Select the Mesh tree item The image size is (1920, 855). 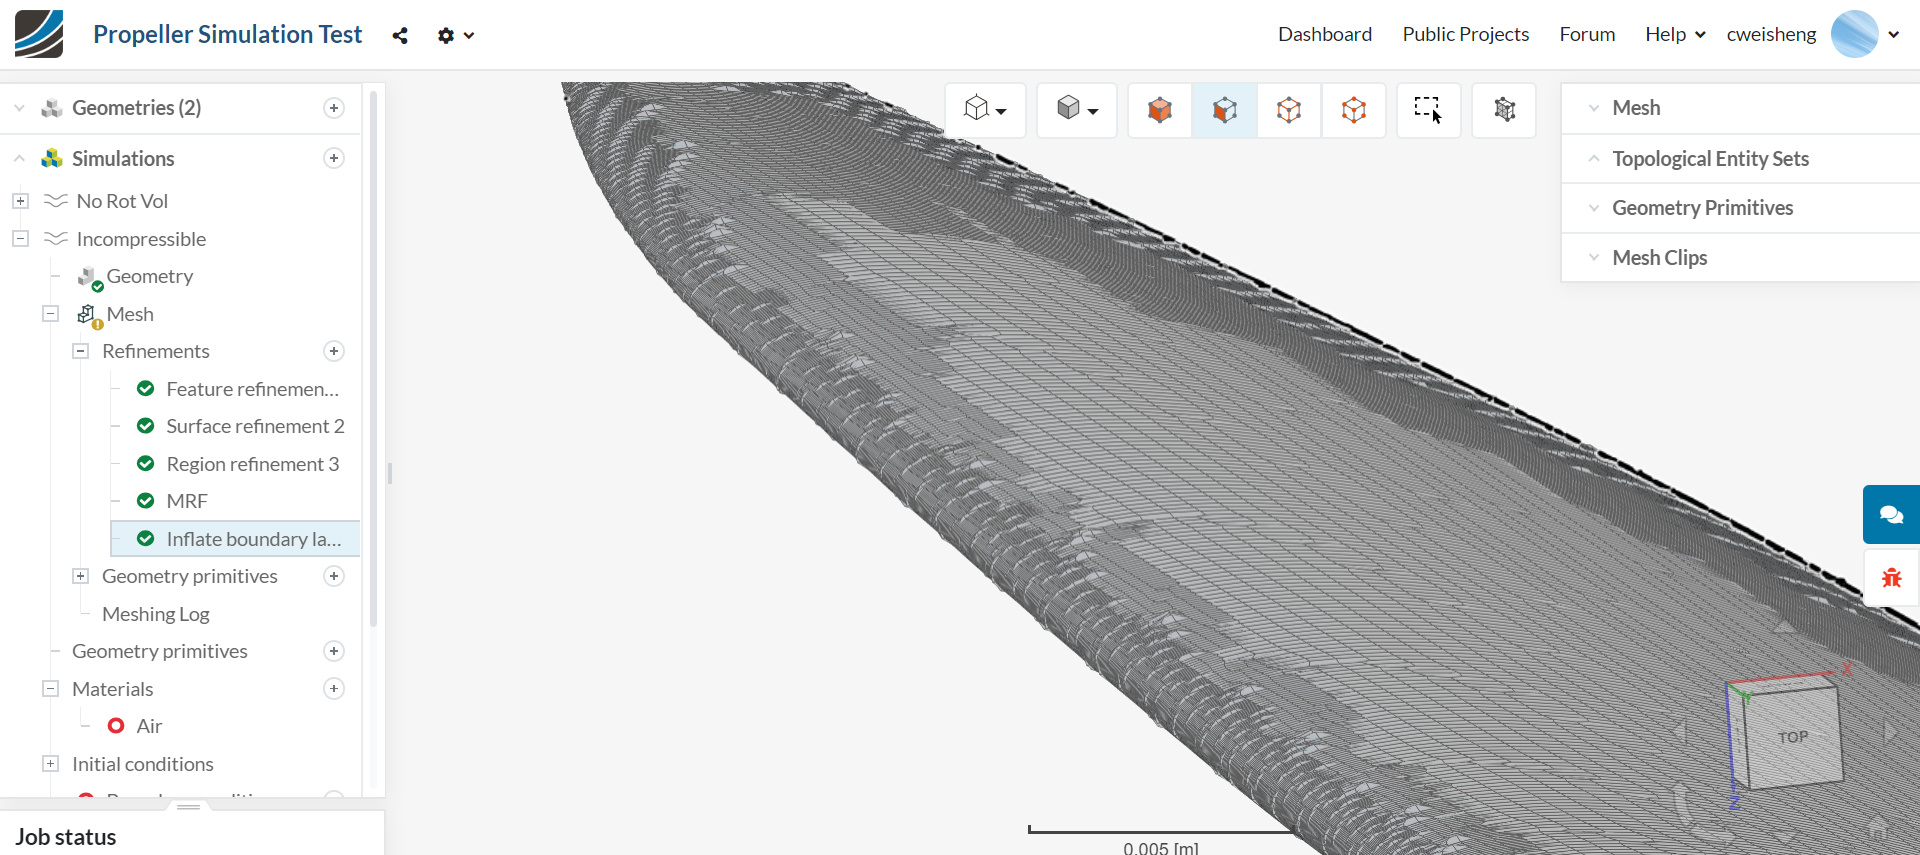click(x=130, y=314)
